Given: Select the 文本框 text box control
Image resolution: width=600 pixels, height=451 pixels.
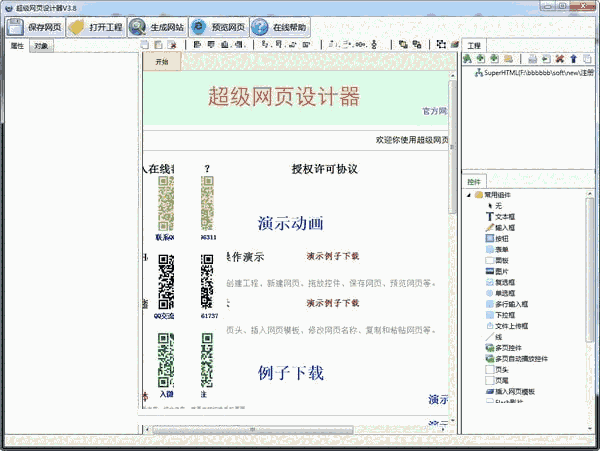Looking at the screenshot, I should (x=501, y=217).
